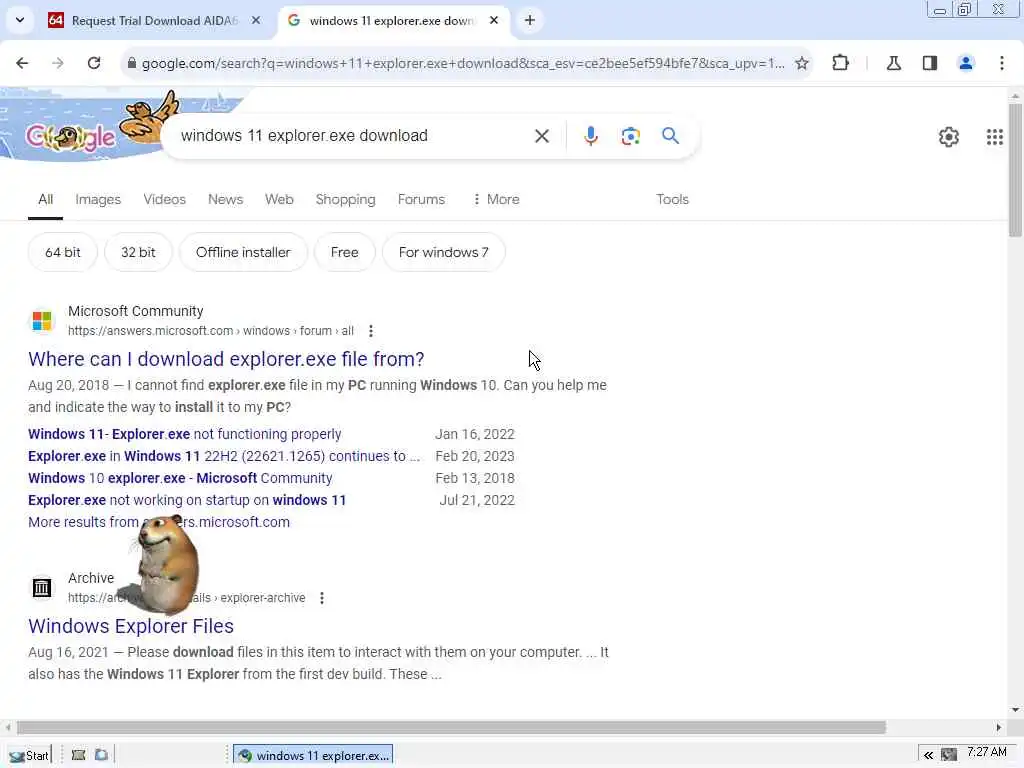The width and height of the screenshot is (1024, 768).
Task: Open a new tab with plus button
Action: [x=530, y=20]
